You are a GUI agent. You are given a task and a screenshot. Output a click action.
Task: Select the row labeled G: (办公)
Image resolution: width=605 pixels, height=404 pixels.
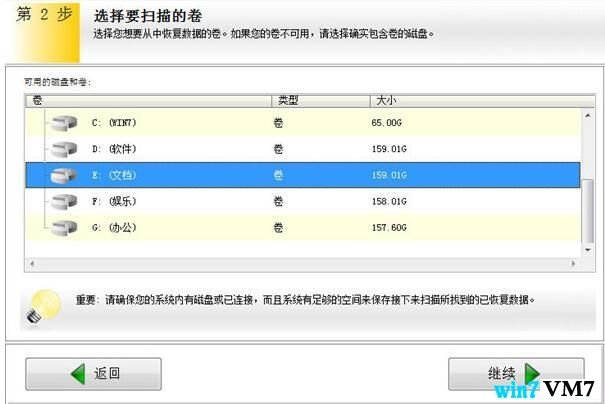(x=303, y=228)
